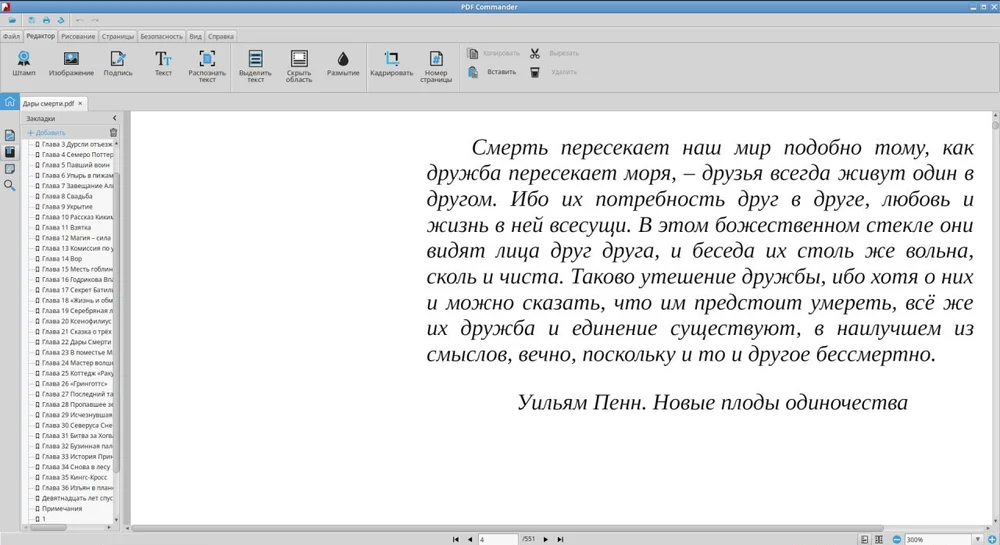Go to the home start screen
Viewport: 1000px width, 545px height.
[x=10, y=102]
